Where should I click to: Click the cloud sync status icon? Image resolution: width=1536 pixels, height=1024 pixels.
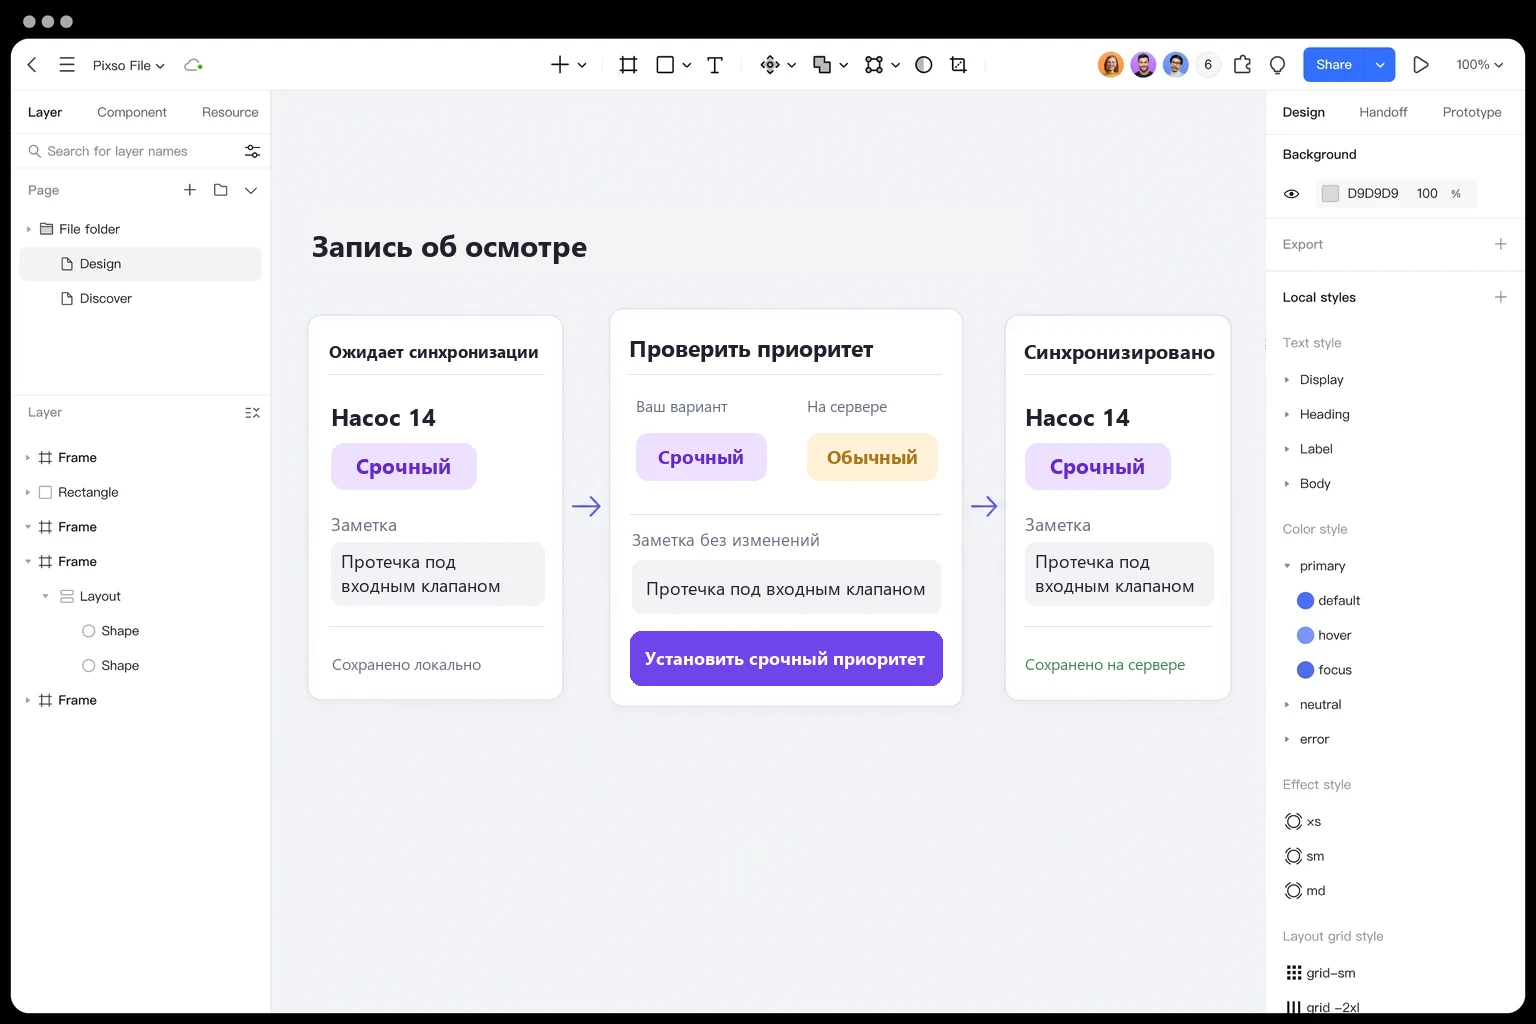[193, 65]
